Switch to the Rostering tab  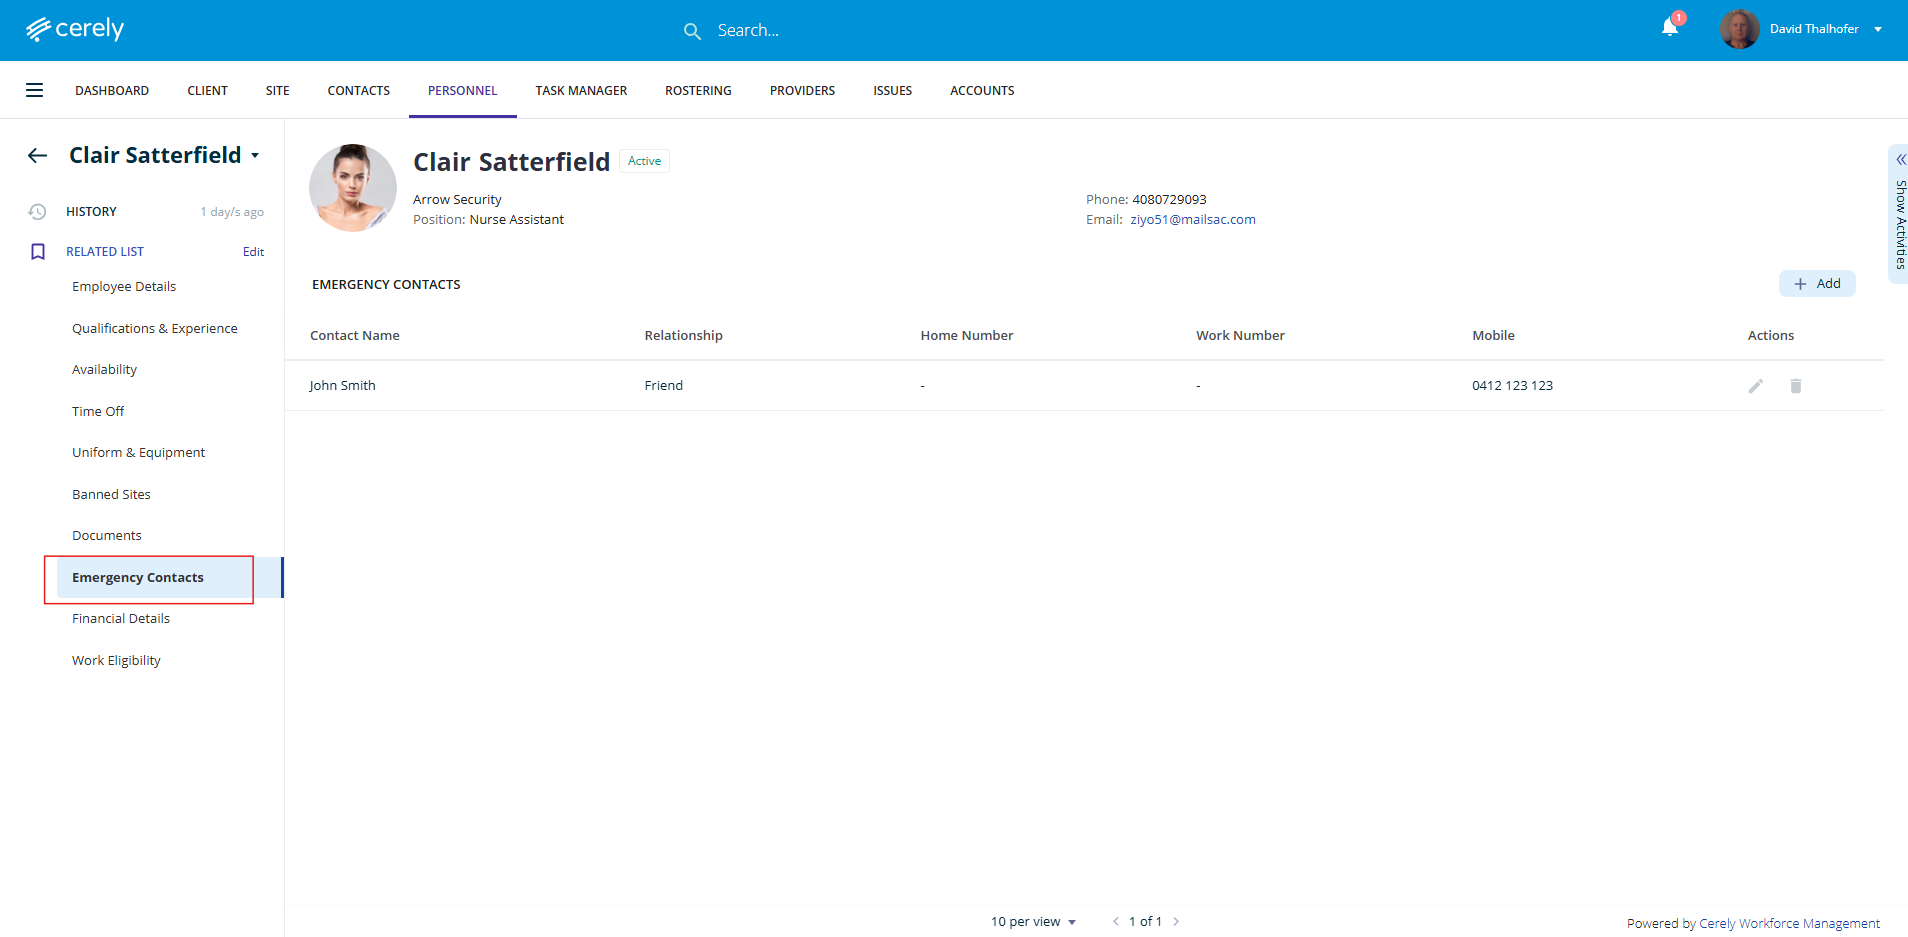pos(698,90)
